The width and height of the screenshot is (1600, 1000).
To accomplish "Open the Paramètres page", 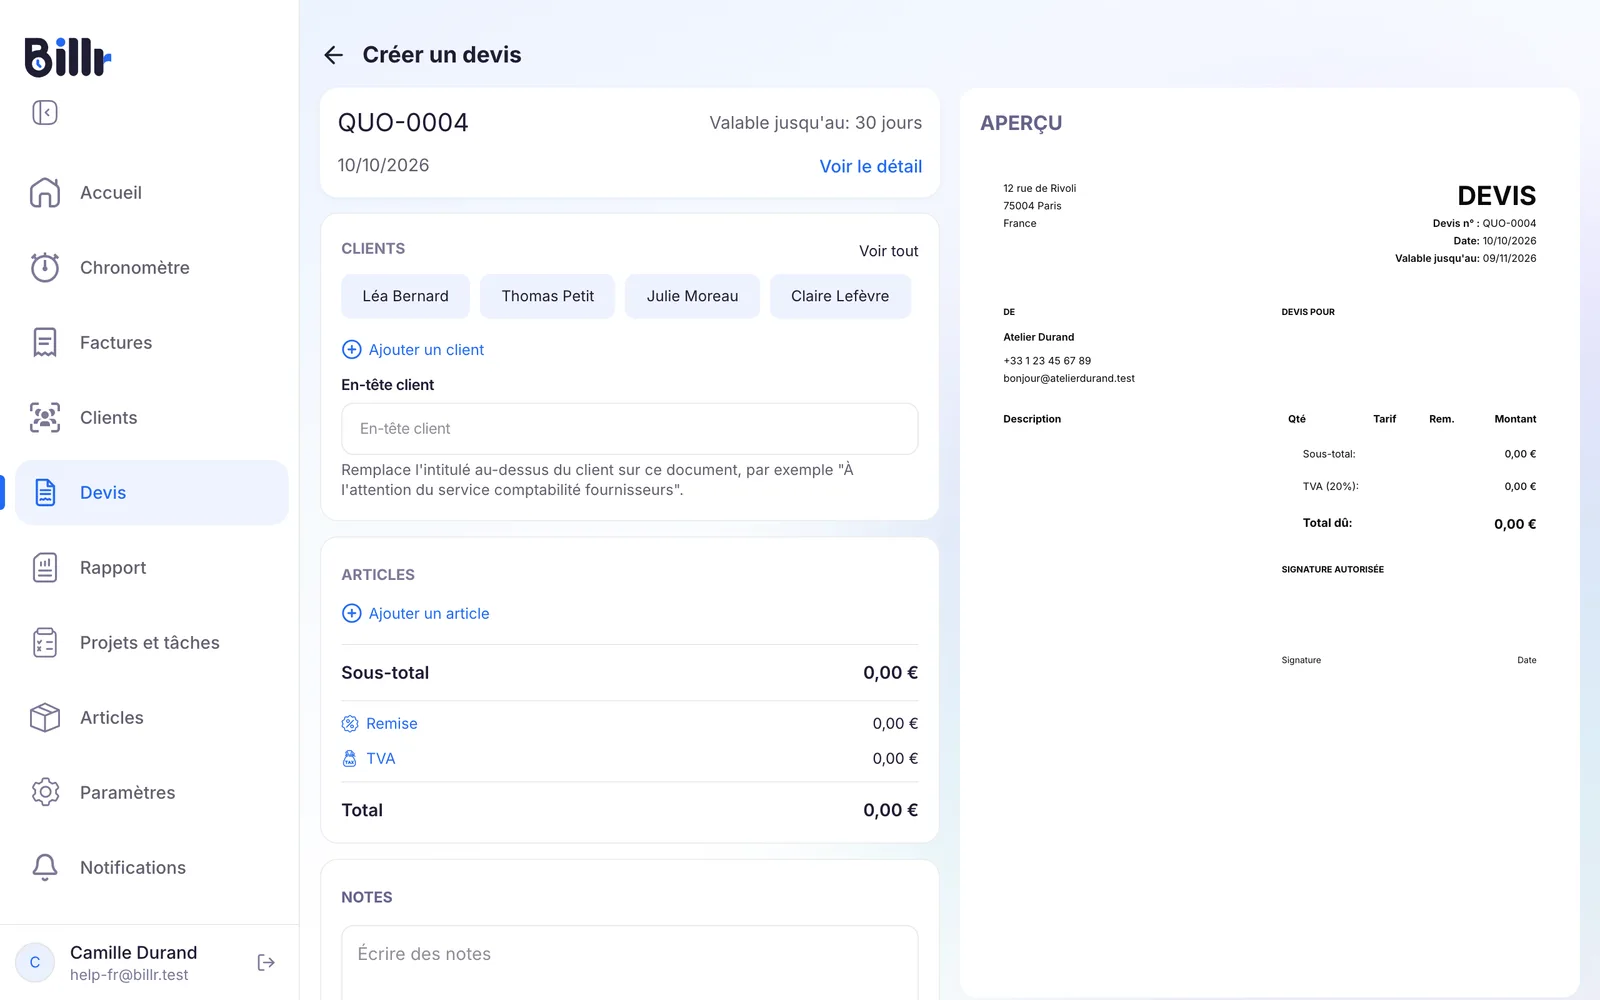I will (152, 792).
